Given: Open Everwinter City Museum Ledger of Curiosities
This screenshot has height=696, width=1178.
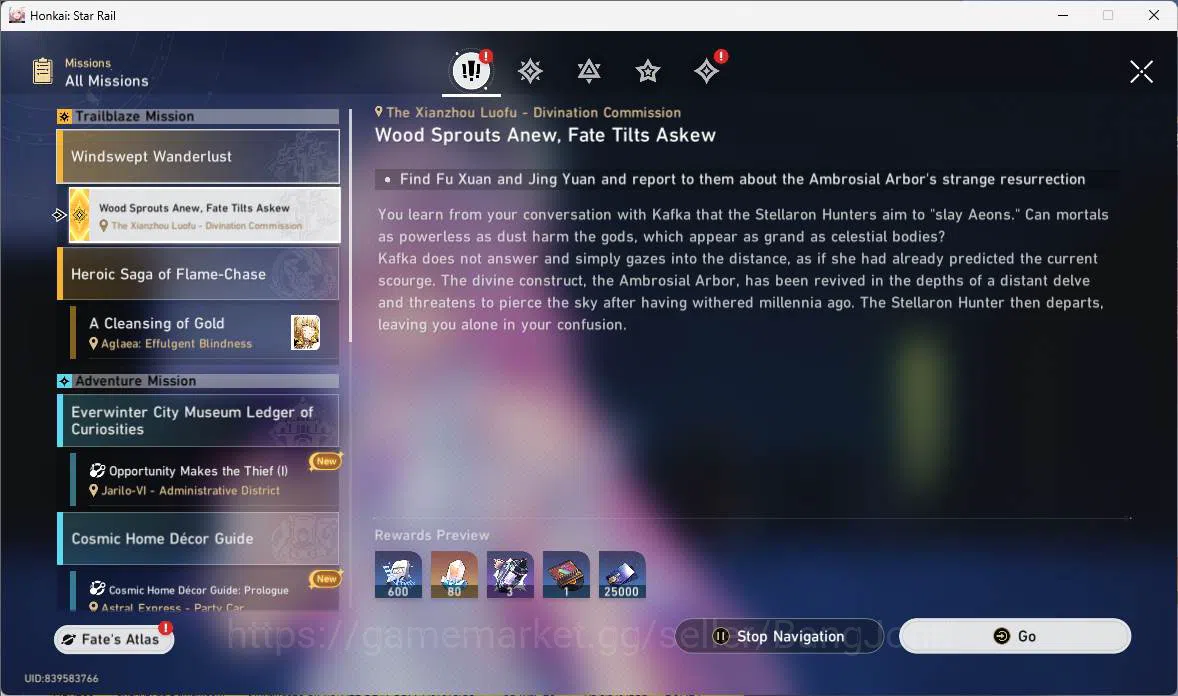Looking at the screenshot, I should [x=198, y=421].
